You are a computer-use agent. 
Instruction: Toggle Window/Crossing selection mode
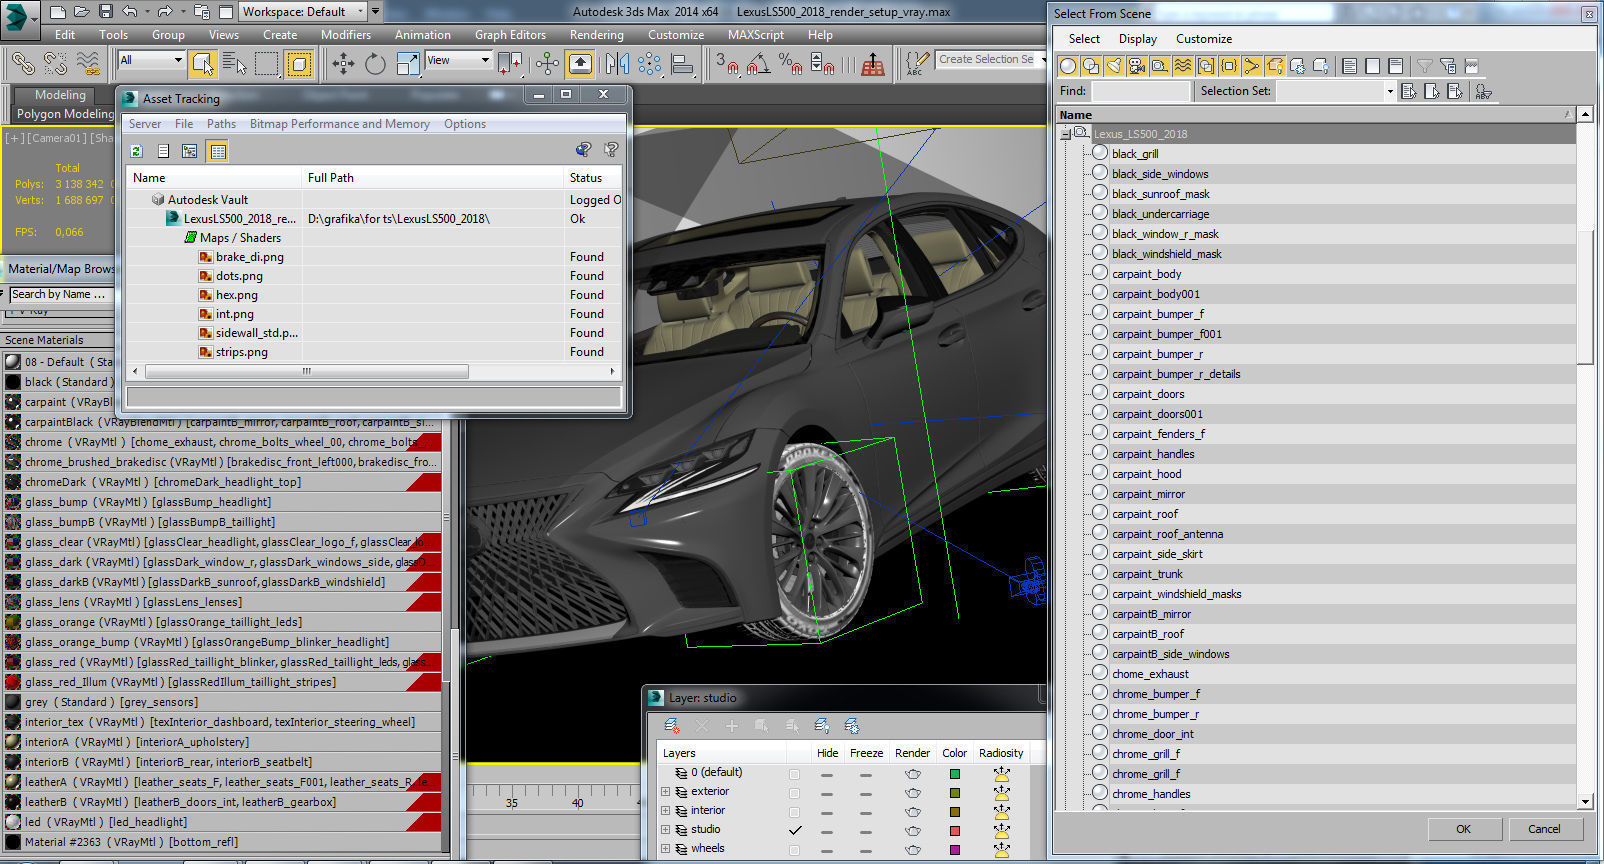(299, 64)
